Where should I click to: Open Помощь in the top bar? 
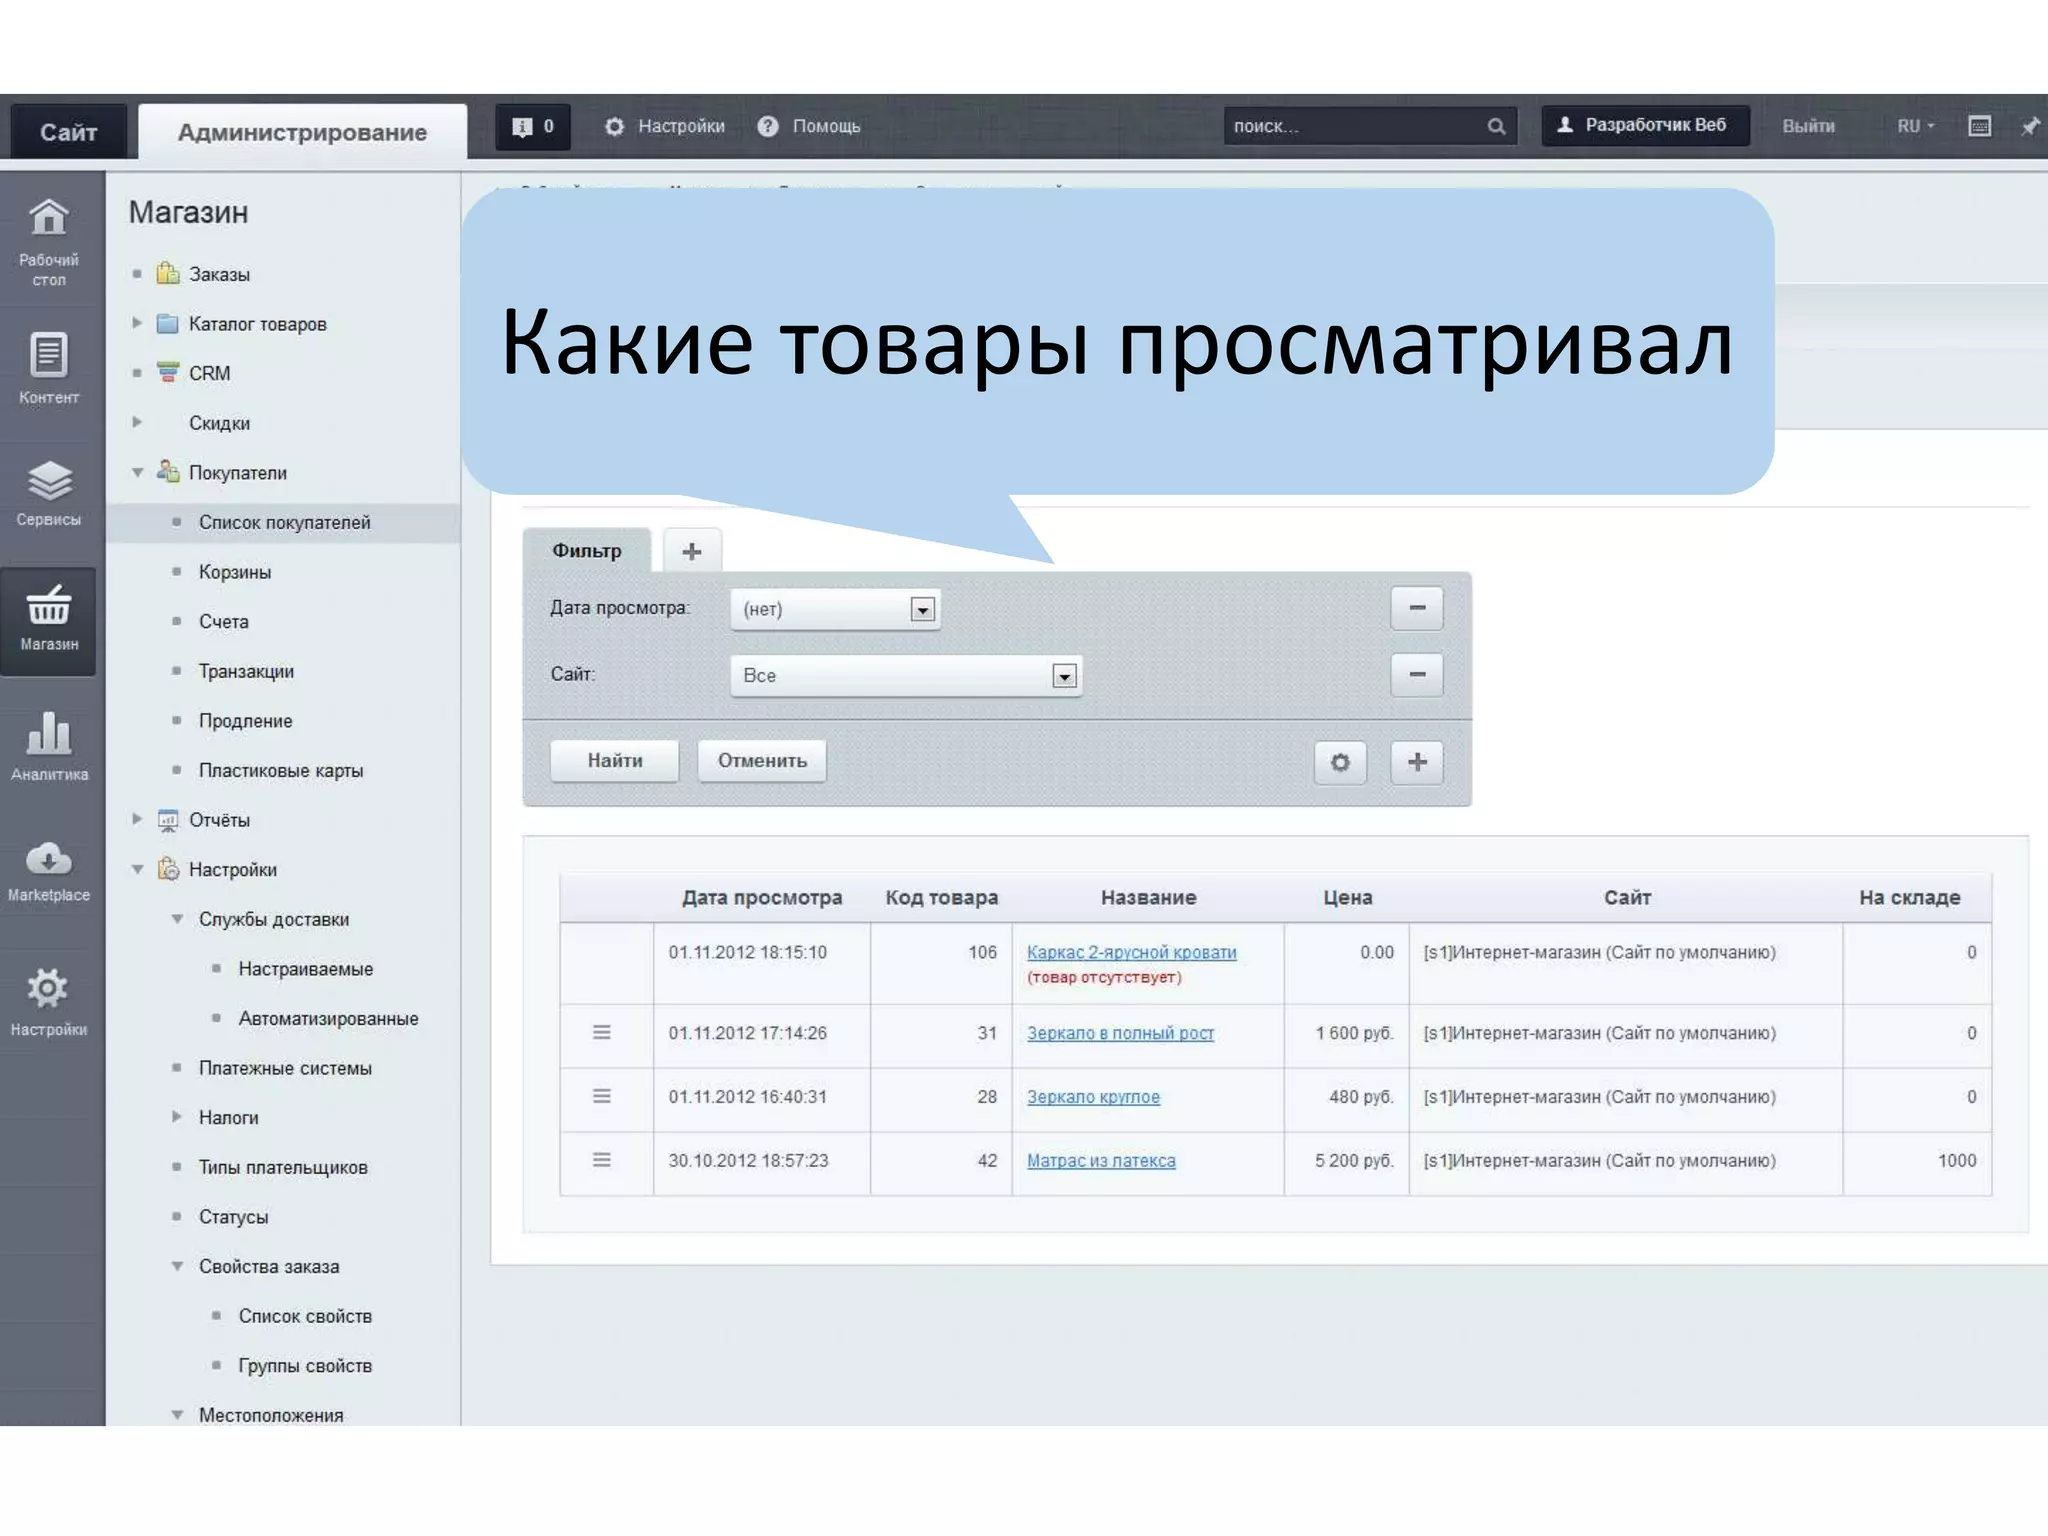click(x=809, y=126)
